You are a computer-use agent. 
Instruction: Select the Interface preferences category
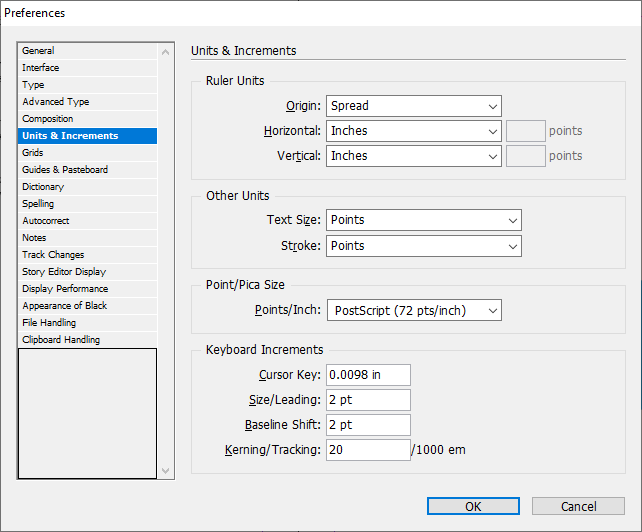click(87, 68)
